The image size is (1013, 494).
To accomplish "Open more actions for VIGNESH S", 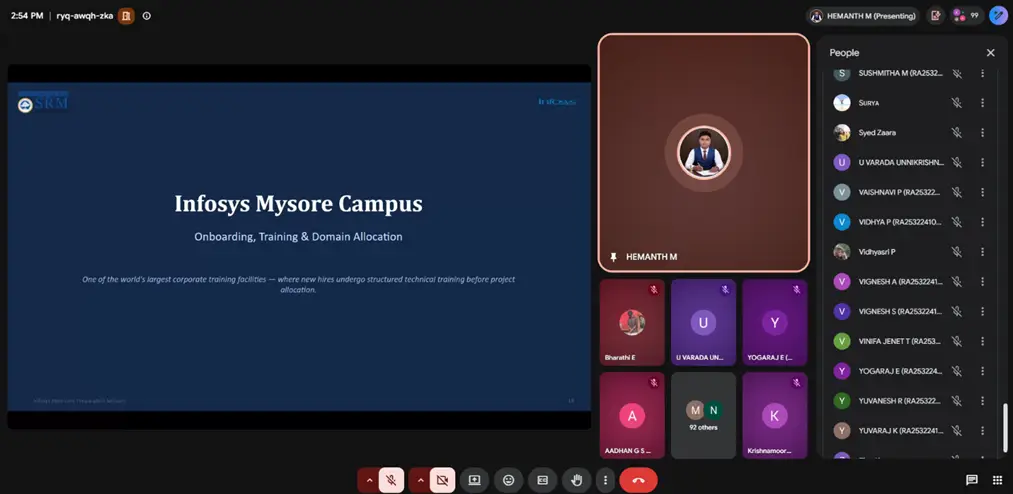I will [x=983, y=311].
